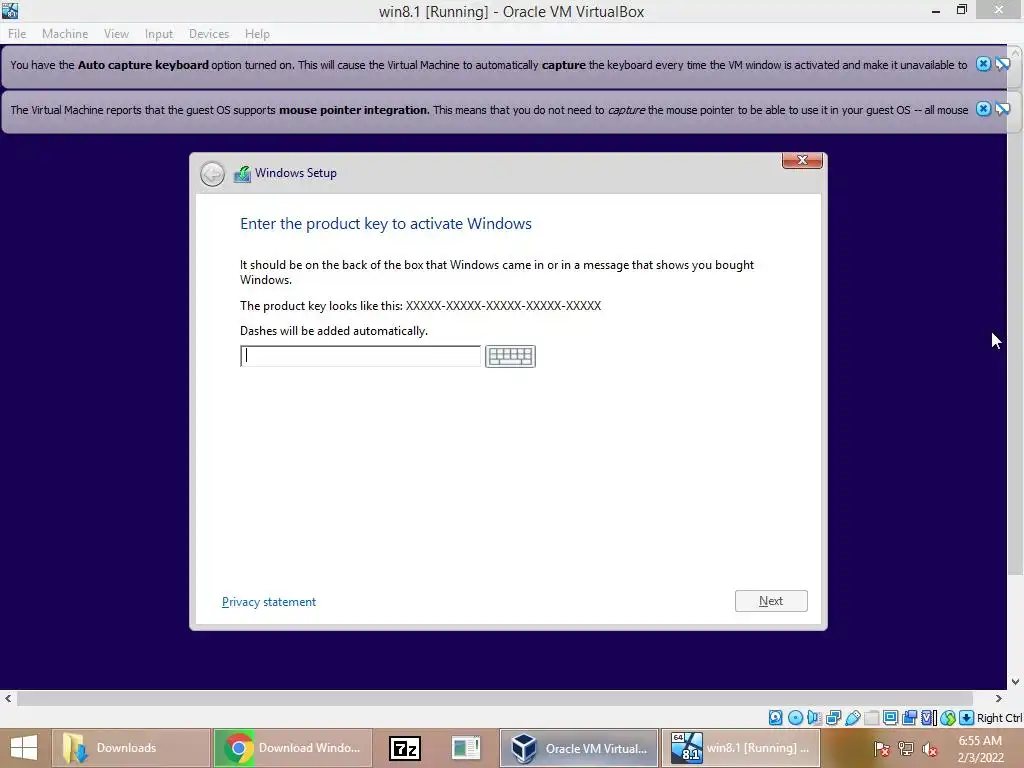
Task: Click the virtualization CPU status icon
Action: [928, 718]
